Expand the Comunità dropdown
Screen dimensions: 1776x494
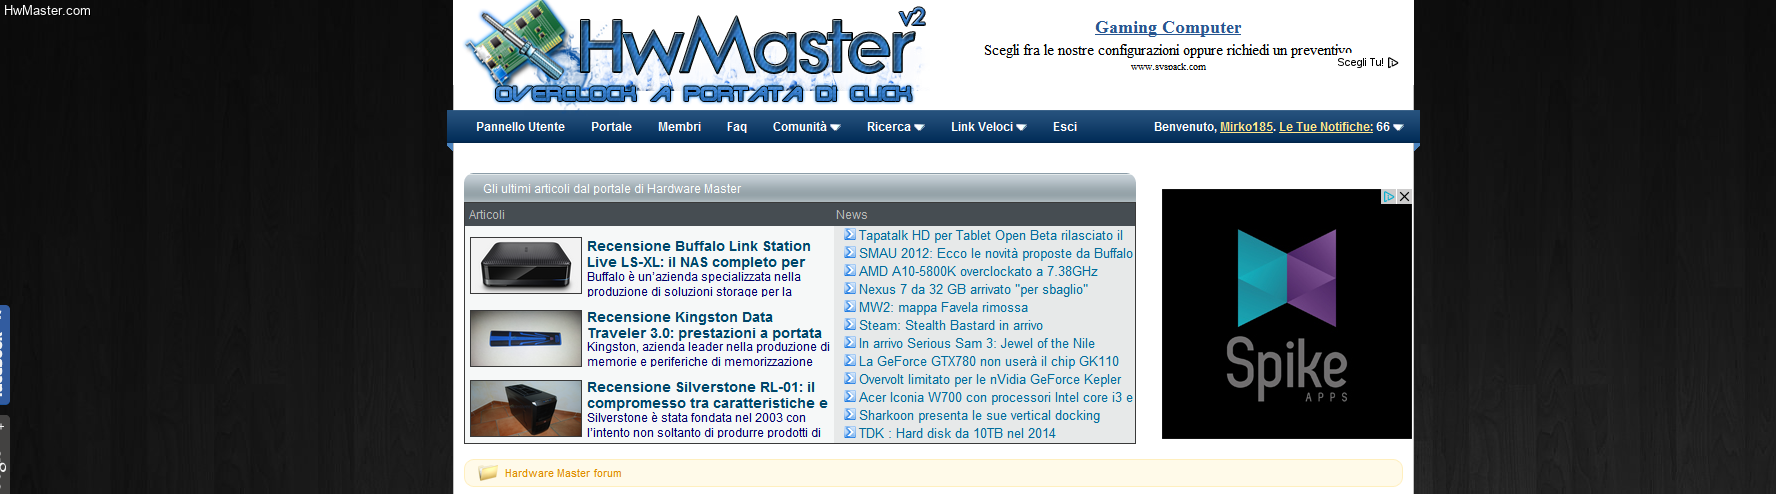(x=806, y=127)
